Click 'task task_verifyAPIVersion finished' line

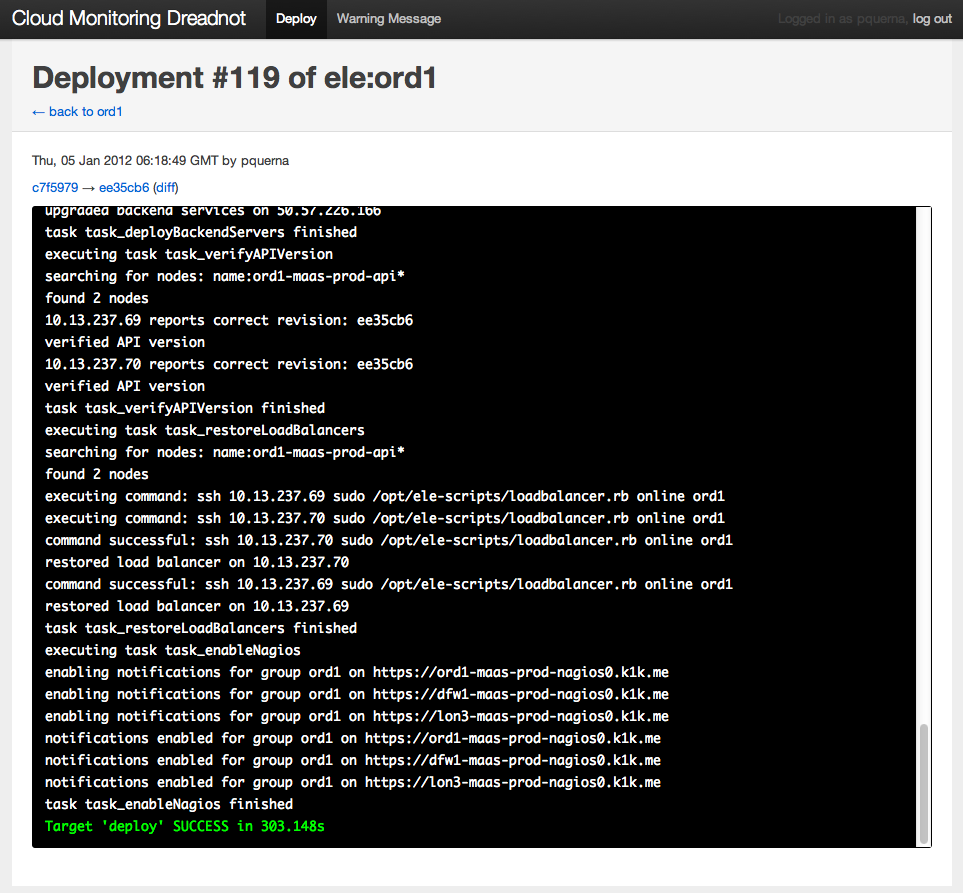pyautogui.click(x=185, y=408)
